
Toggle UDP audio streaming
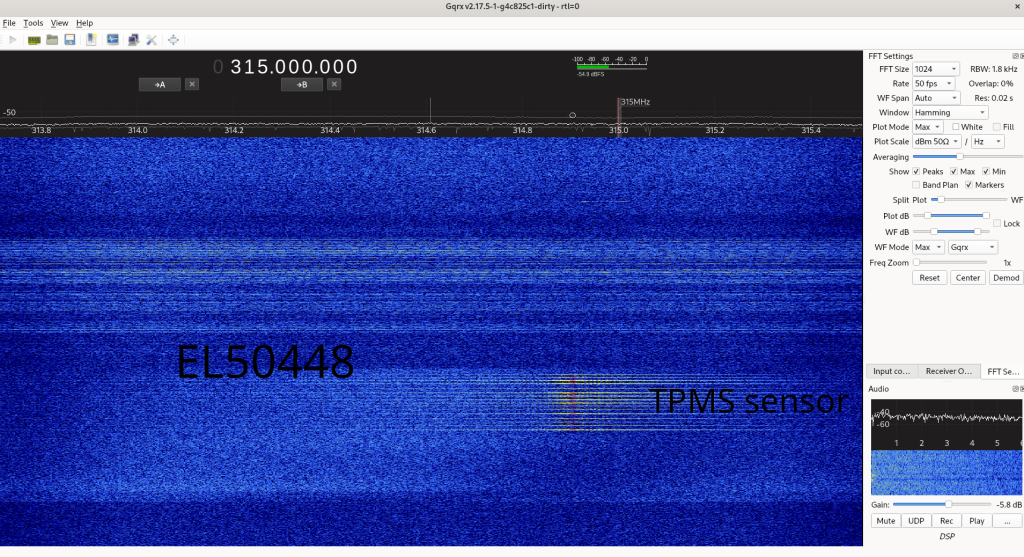point(916,520)
